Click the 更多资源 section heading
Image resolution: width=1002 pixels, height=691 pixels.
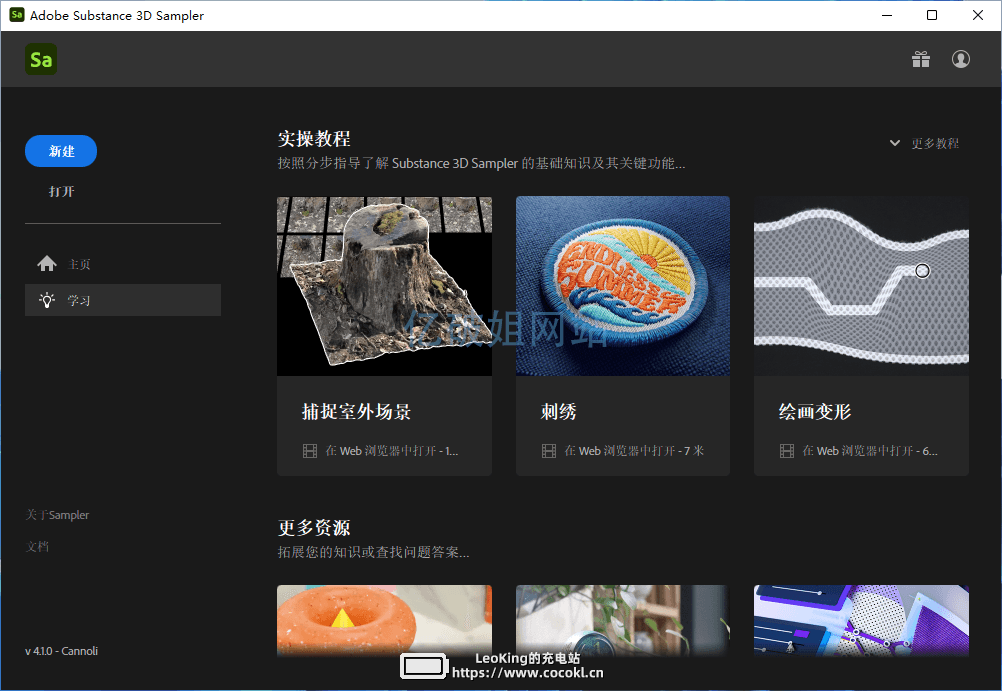(x=314, y=528)
